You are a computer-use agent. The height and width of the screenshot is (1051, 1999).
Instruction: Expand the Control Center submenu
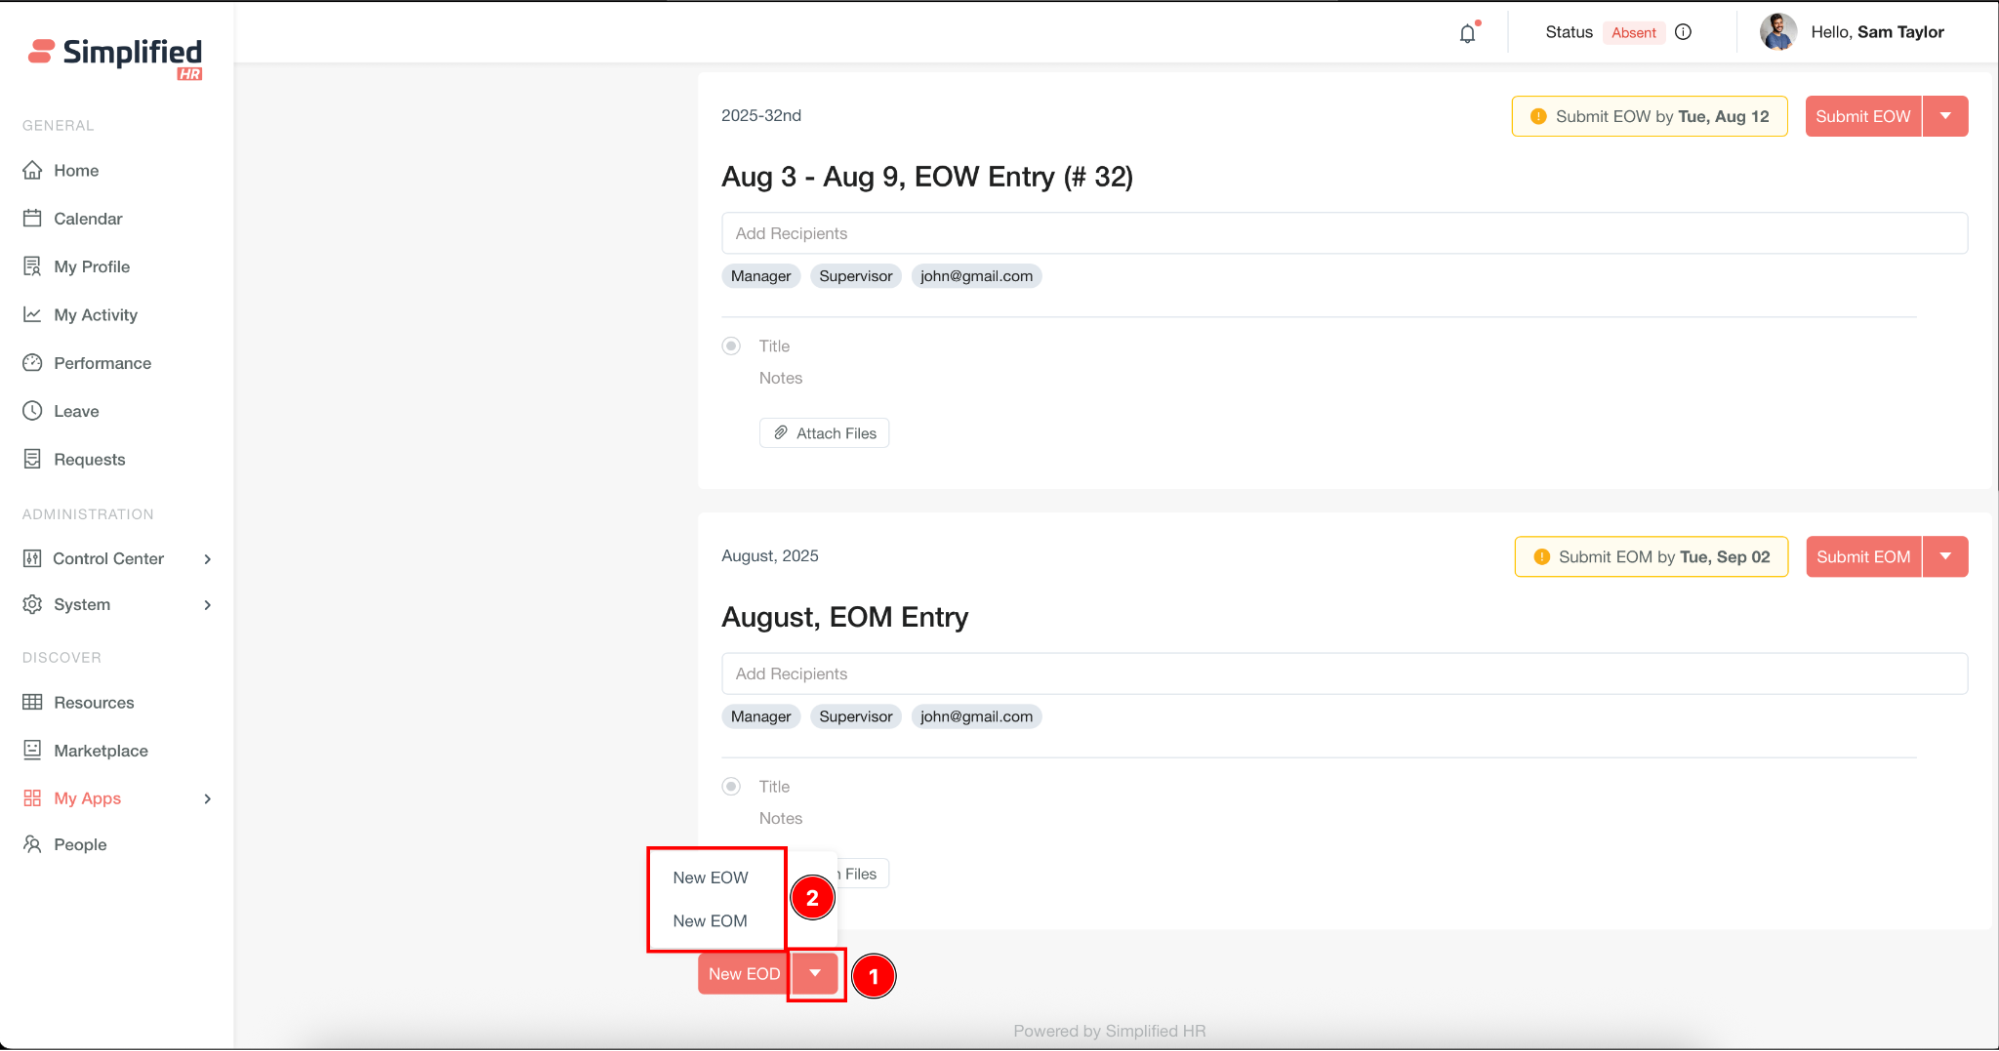207,559
